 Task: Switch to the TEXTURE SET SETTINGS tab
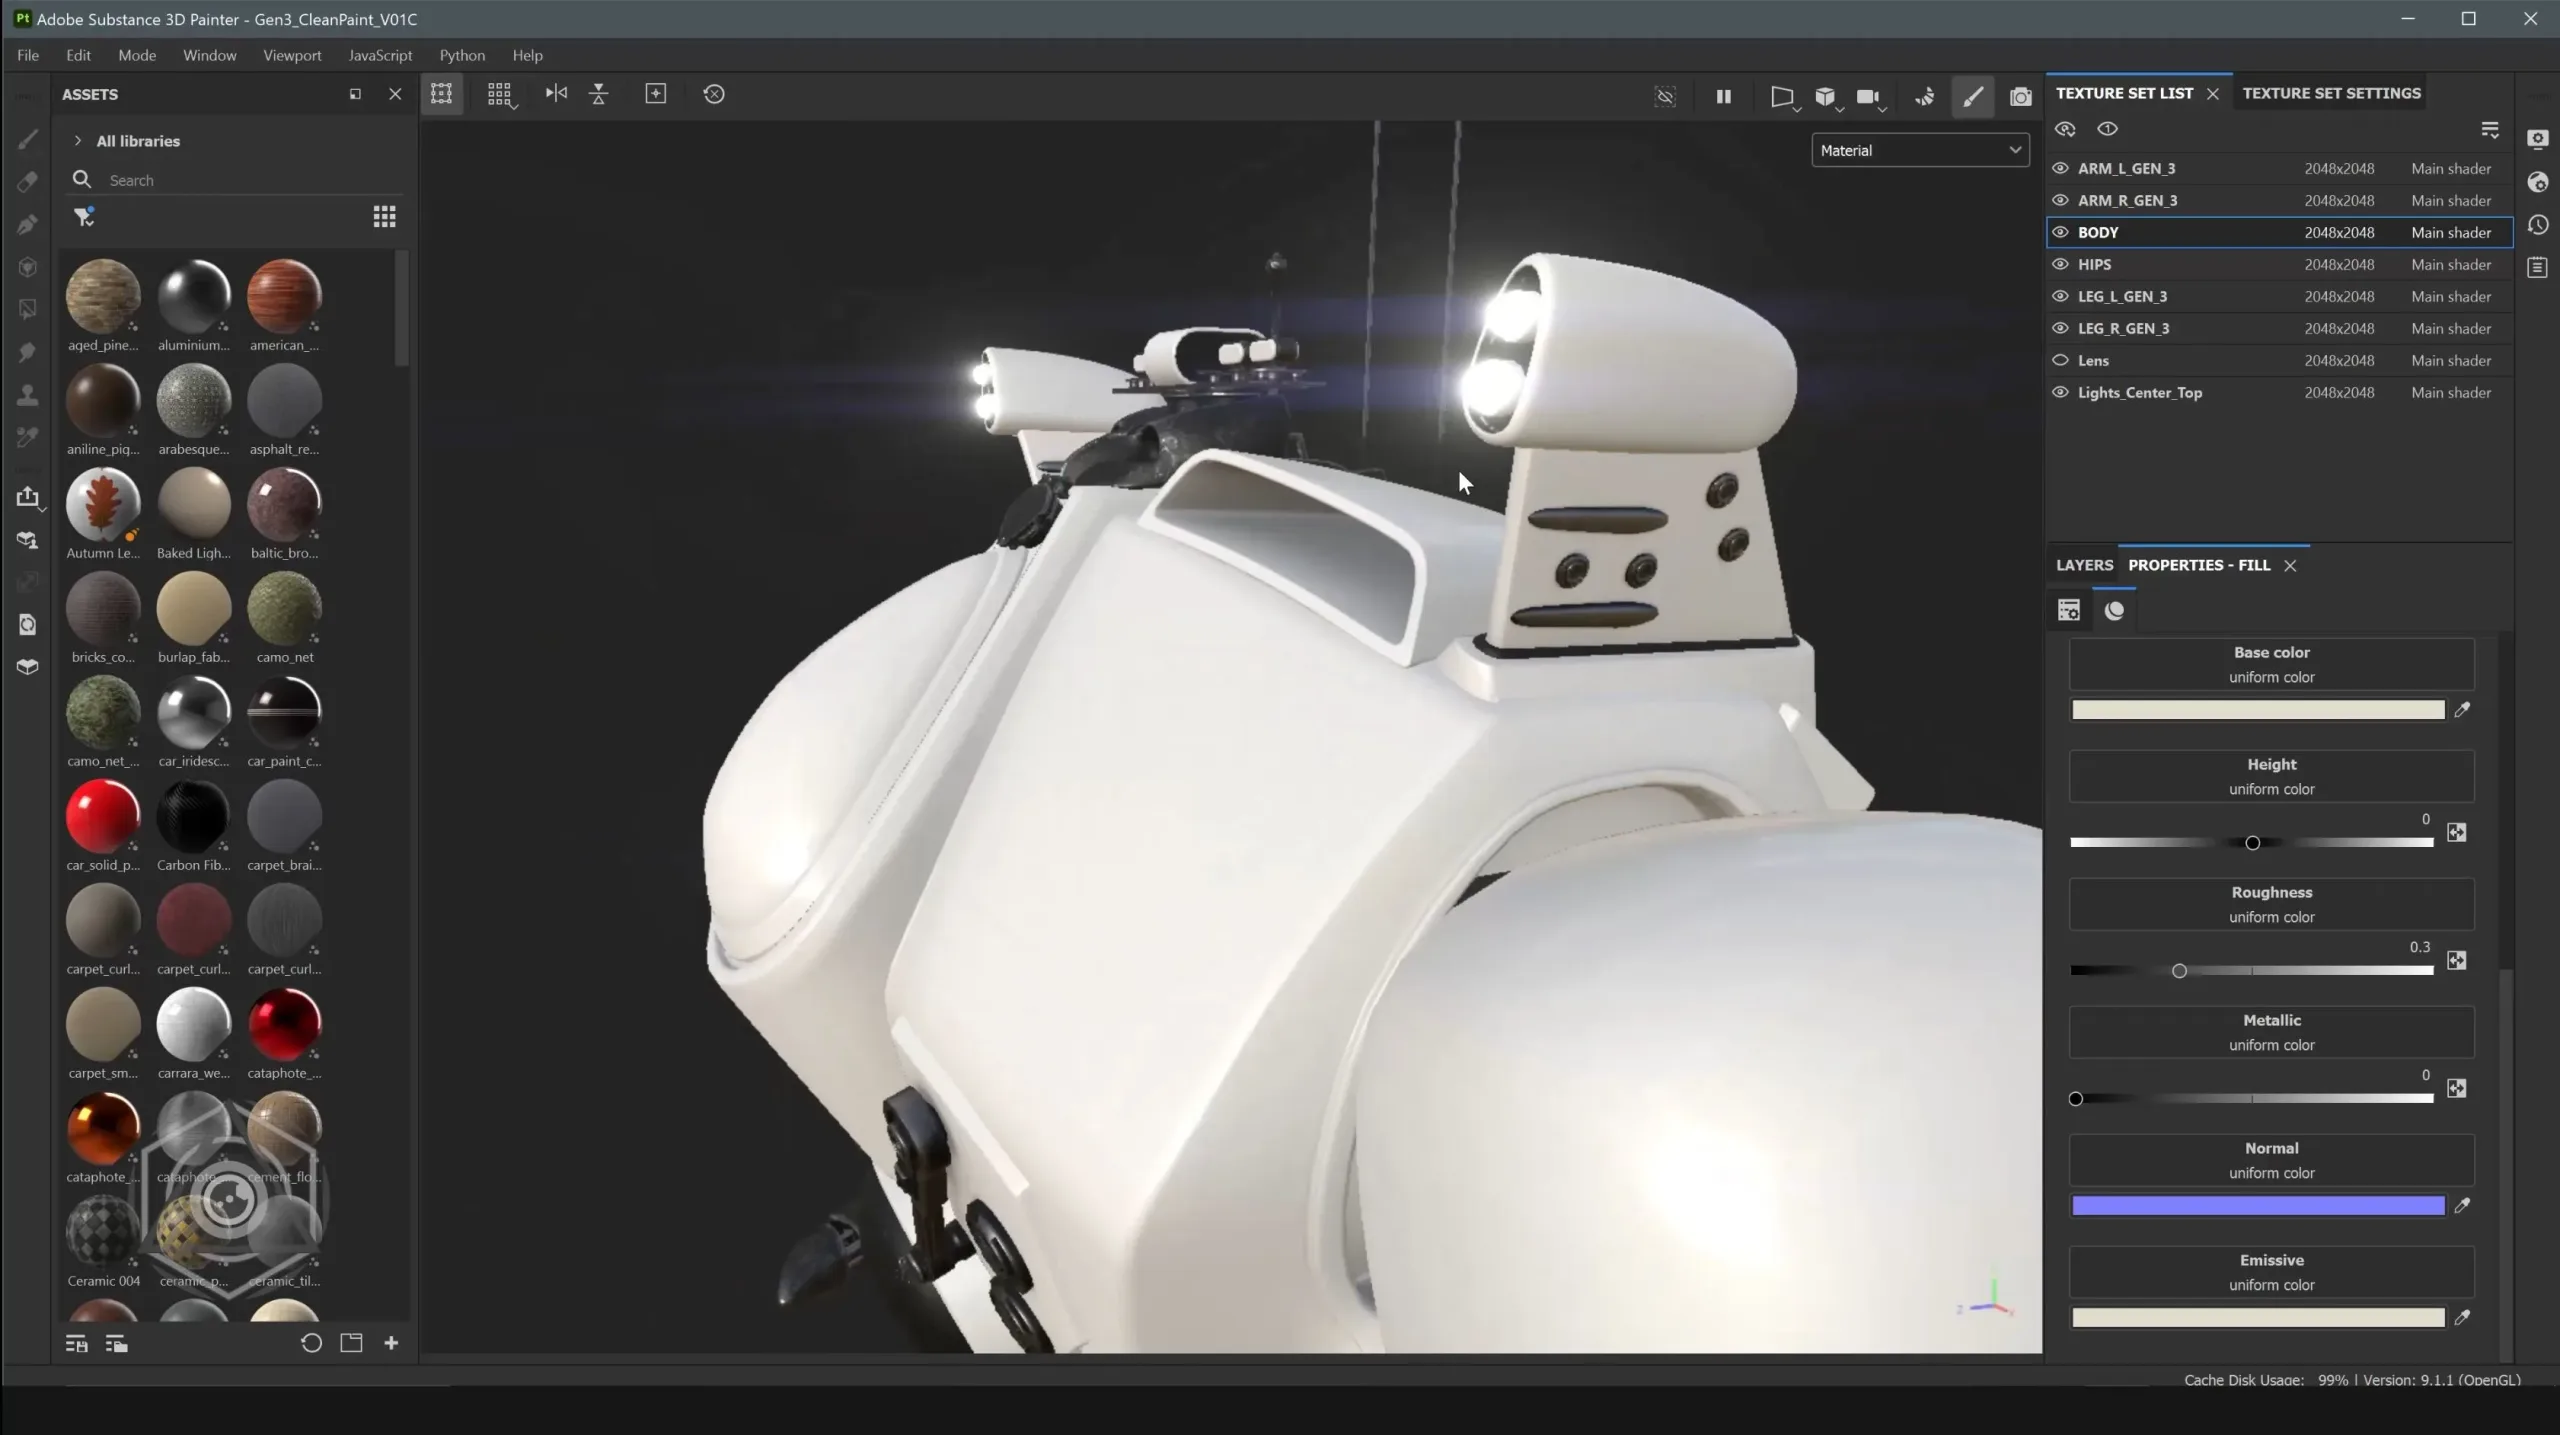(2330, 92)
